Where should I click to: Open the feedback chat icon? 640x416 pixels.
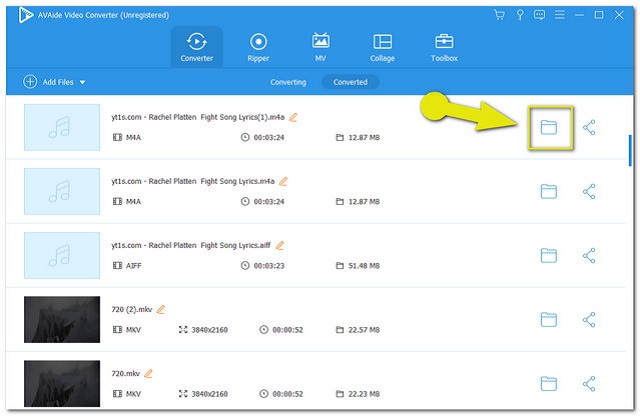coord(539,15)
